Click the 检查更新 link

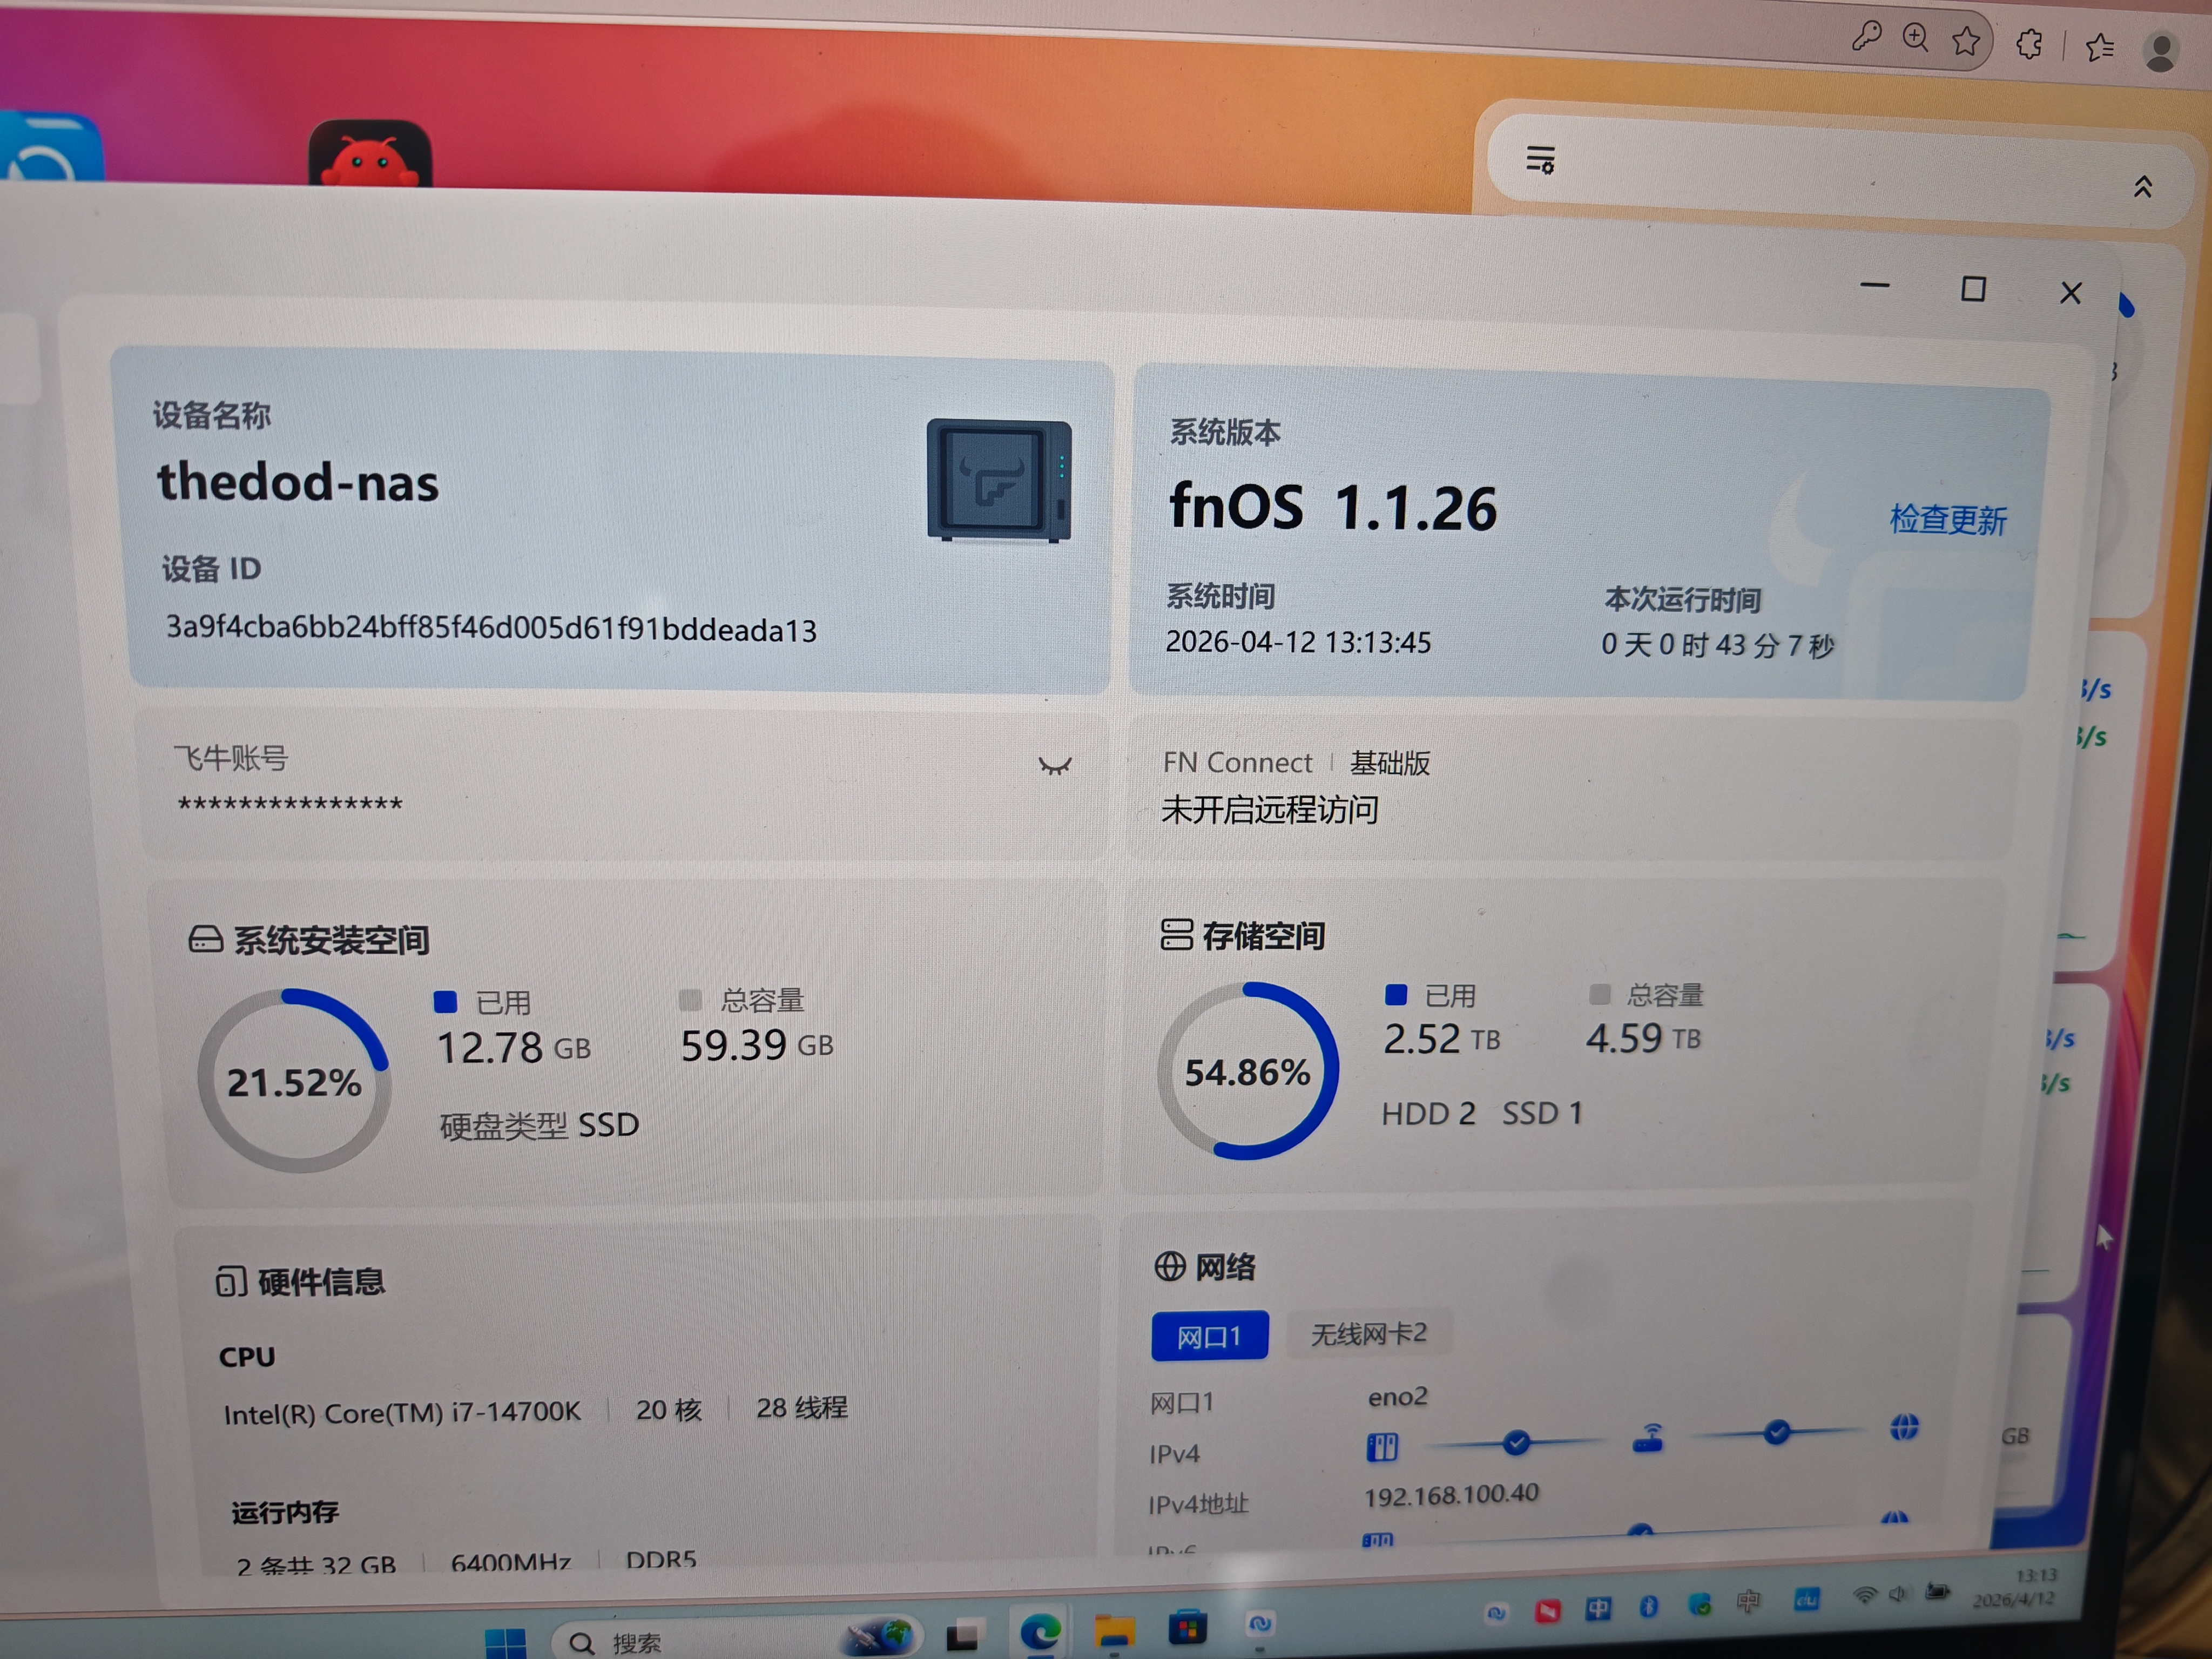coord(1946,520)
